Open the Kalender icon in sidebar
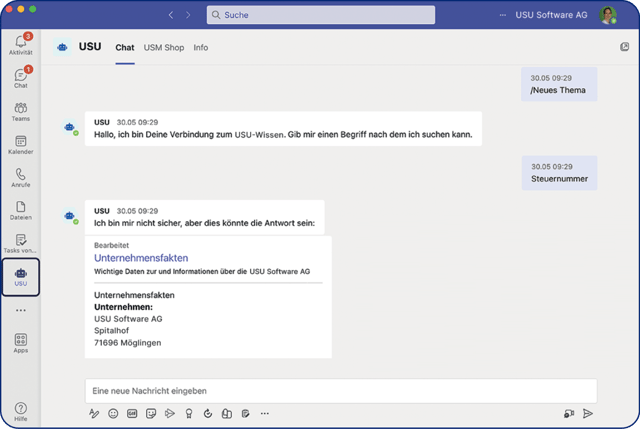 point(20,144)
